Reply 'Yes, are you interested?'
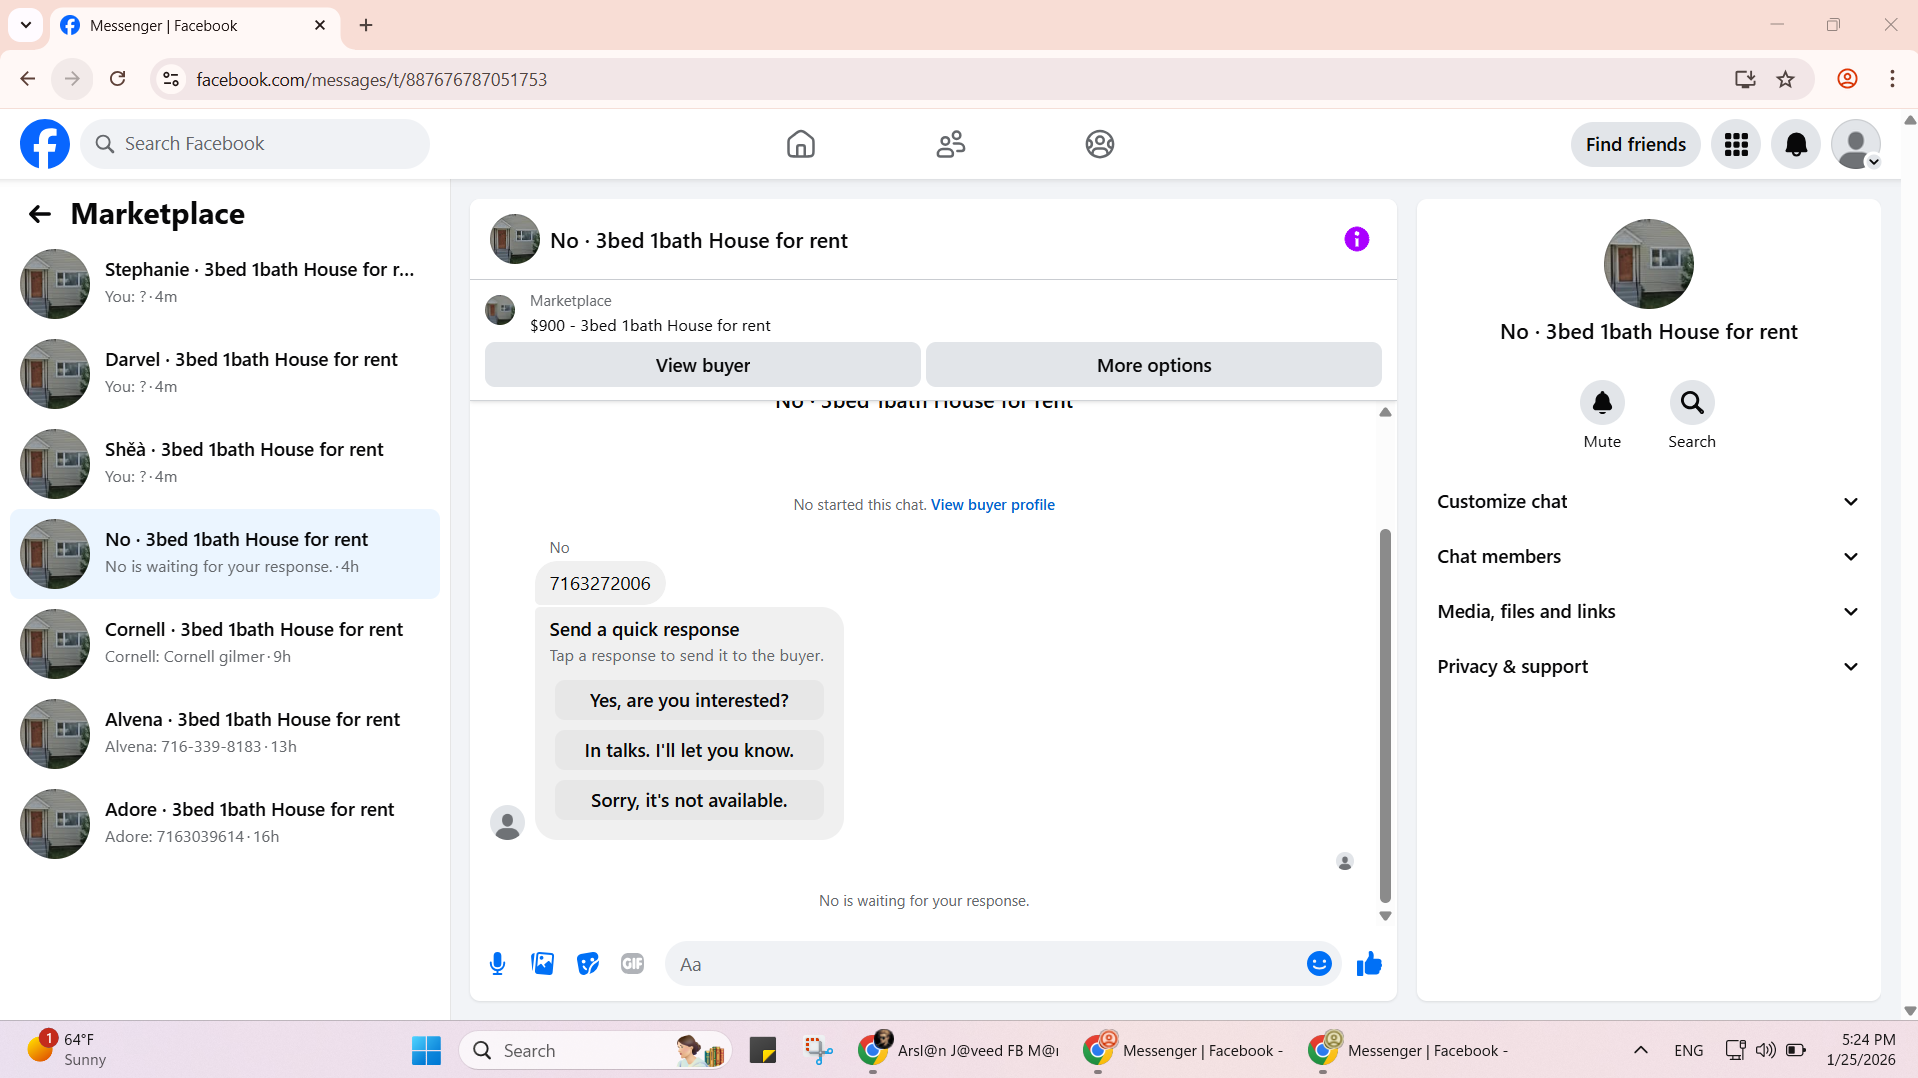The image size is (1918, 1078). coord(689,700)
